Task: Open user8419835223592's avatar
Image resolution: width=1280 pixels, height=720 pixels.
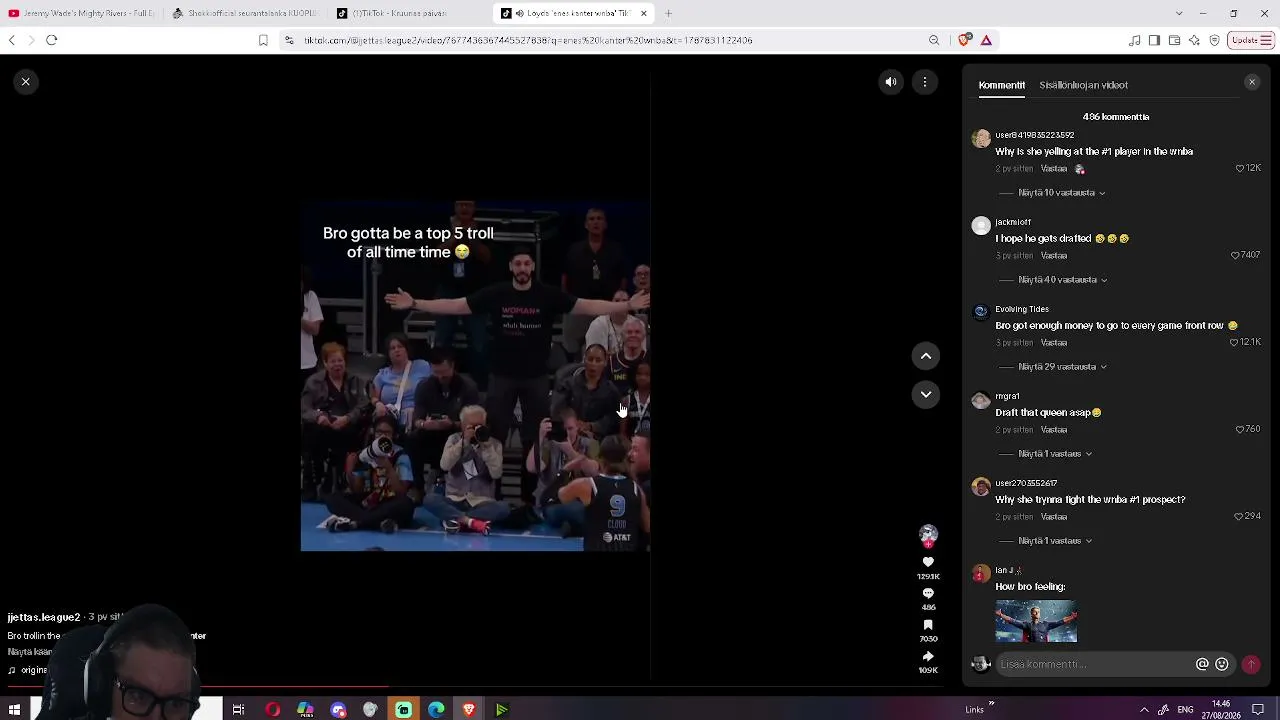Action: [981, 139]
